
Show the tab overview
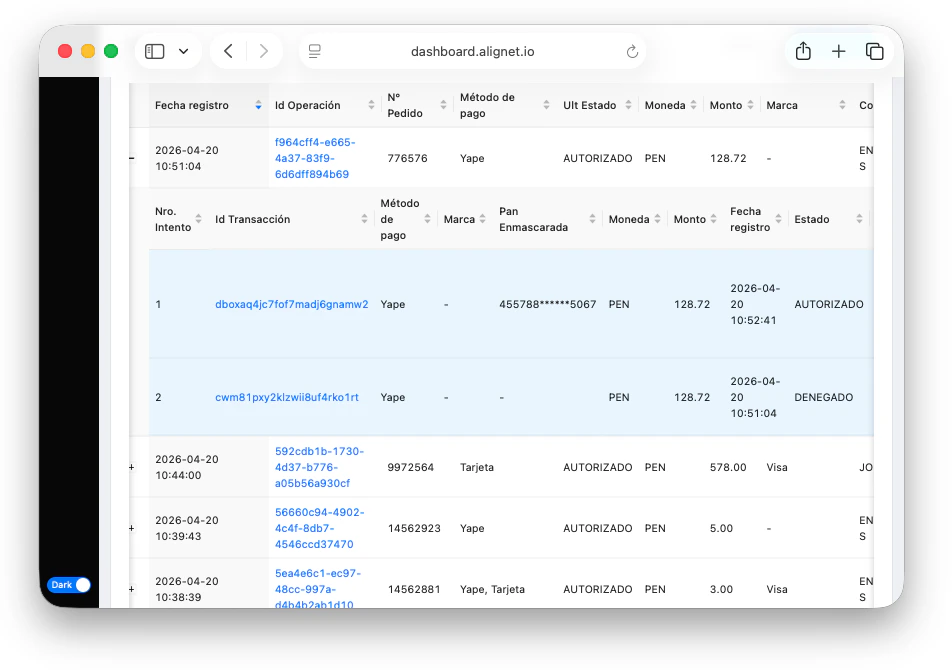[x=874, y=51]
